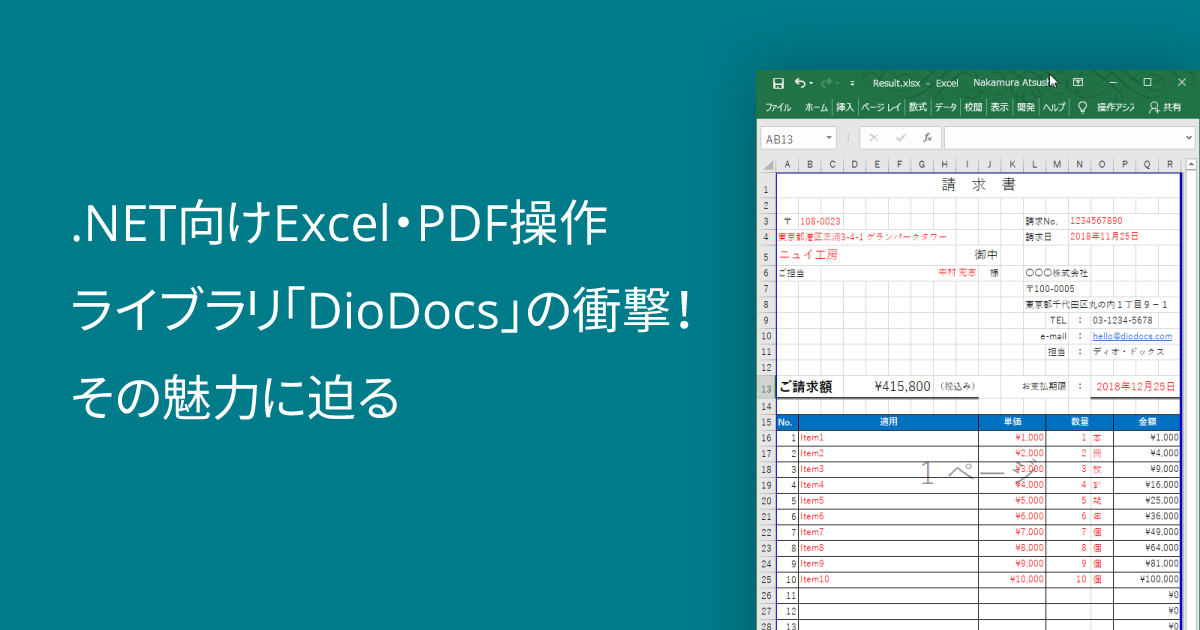Click the 〇〇〇株式会社 cell
The height and width of the screenshot is (630, 1200).
[x=1057, y=272]
